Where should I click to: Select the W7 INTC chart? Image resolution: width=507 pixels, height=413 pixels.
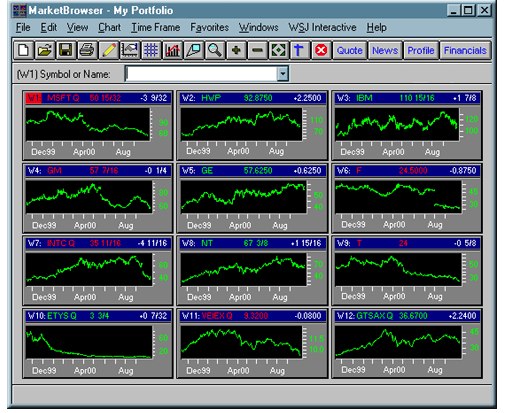pyautogui.click(x=97, y=271)
